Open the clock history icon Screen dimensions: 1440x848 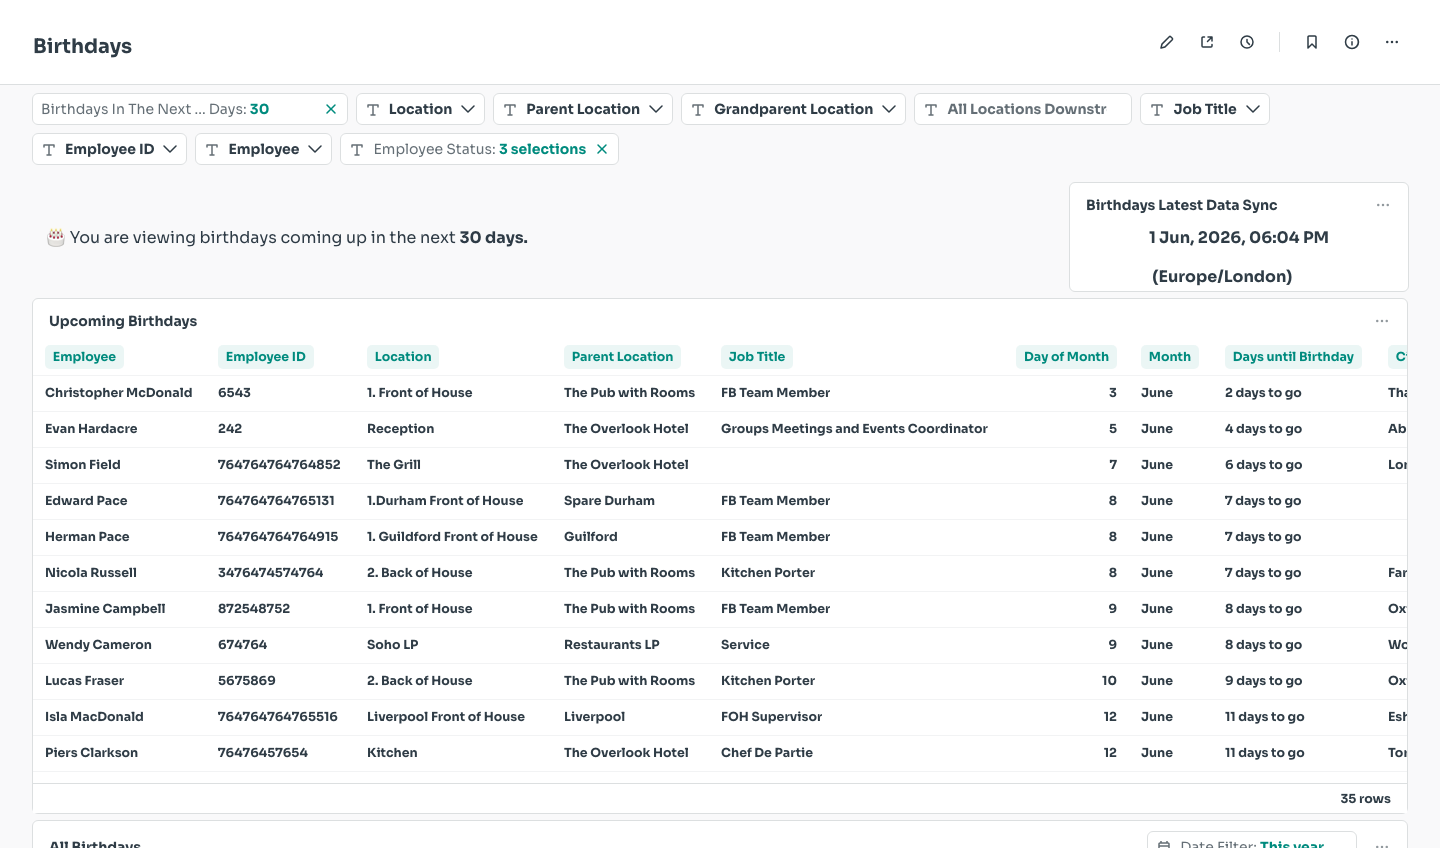pyautogui.click(x=1247, y=42)
